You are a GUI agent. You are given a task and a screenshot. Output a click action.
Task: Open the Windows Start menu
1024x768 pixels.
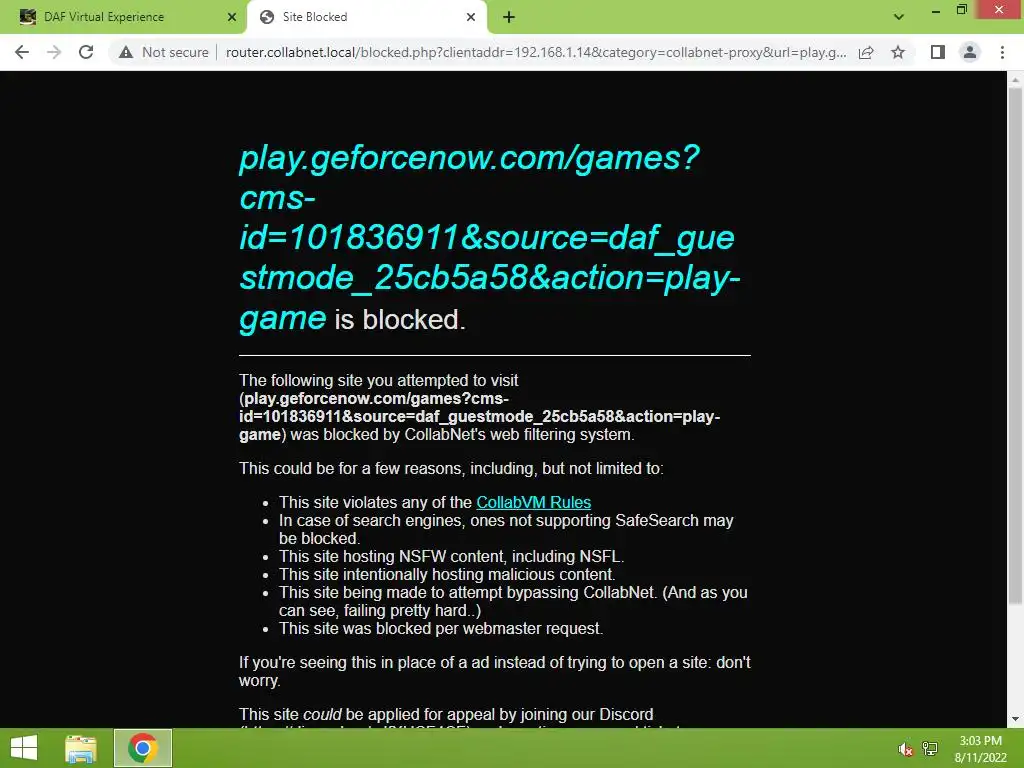(x=24, y=748)
